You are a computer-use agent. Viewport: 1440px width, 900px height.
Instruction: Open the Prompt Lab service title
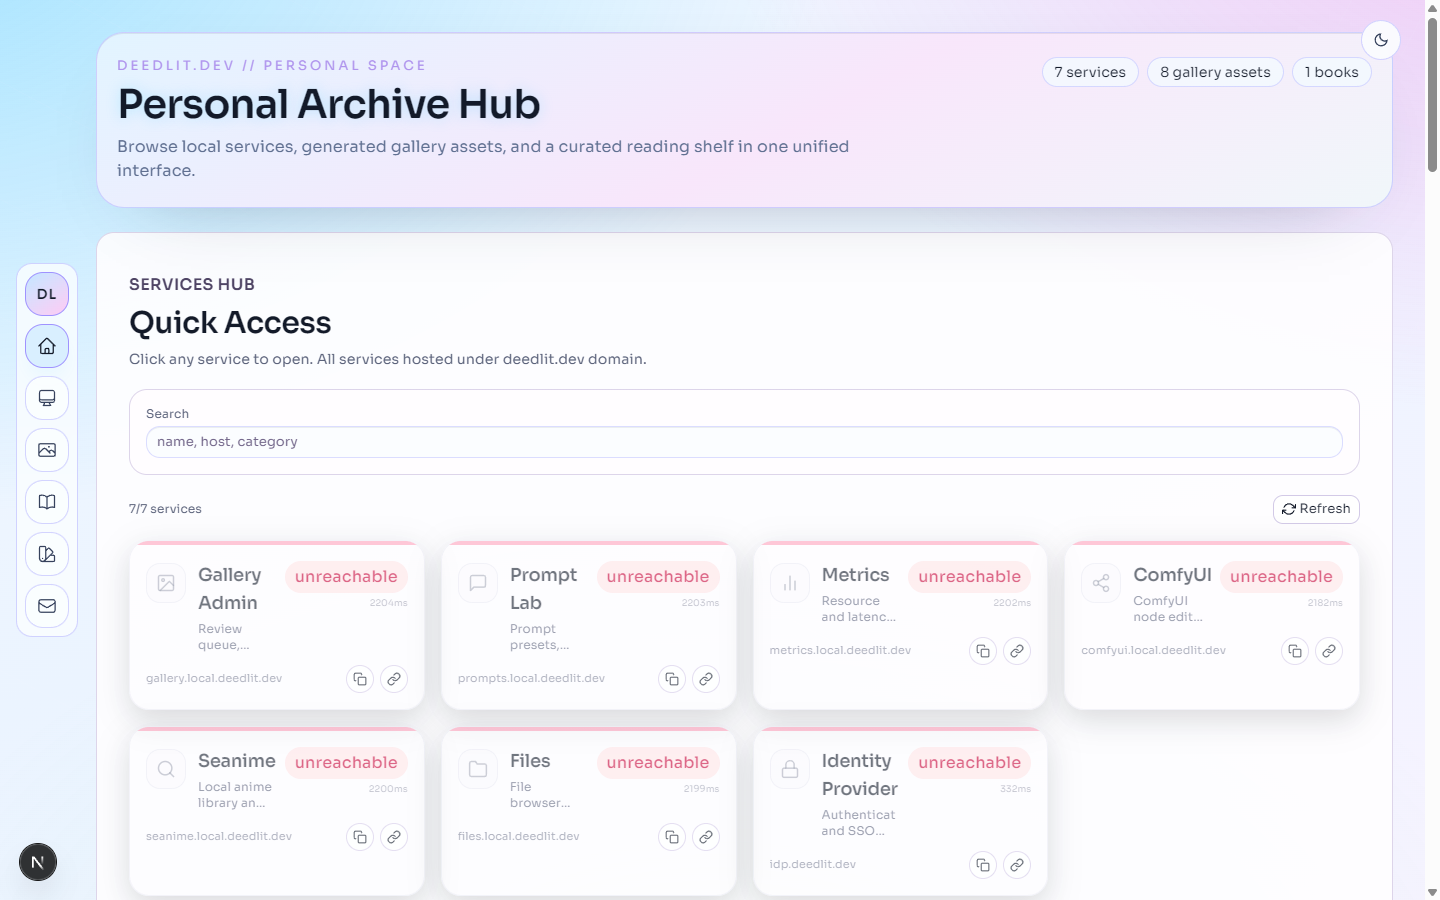pyautogui.click(x=543, y=589)
